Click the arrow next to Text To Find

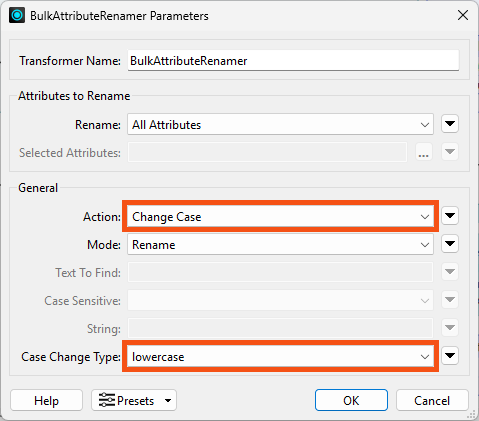[450, 272]
